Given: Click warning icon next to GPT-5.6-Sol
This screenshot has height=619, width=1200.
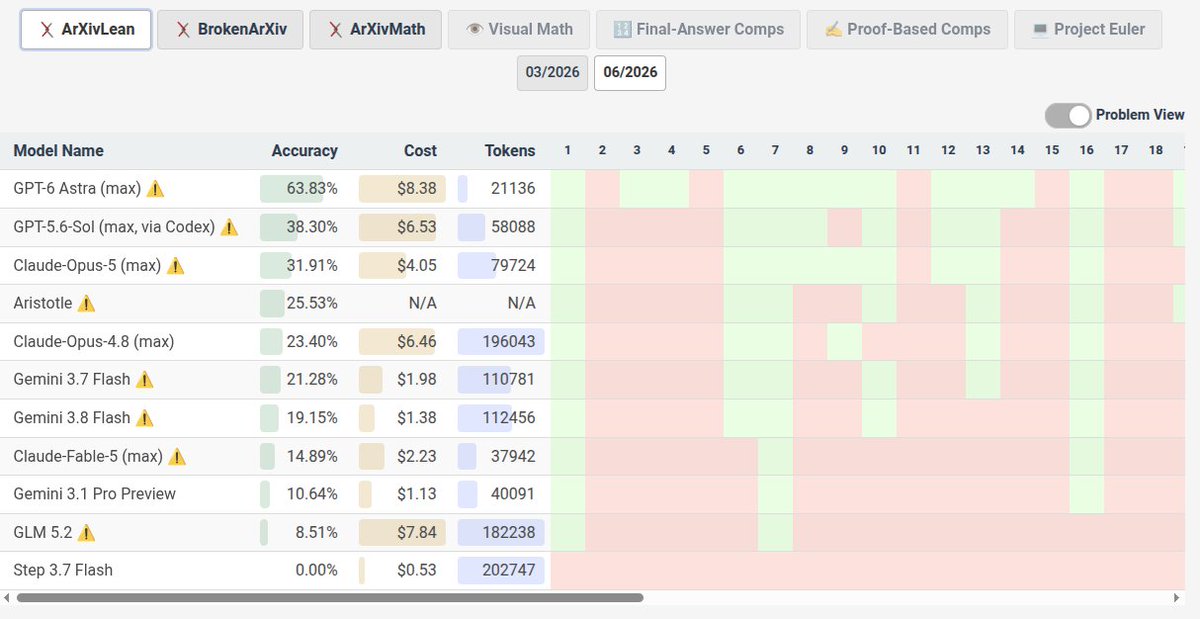Looking at the screenshot, I should (x=229, y=227).
